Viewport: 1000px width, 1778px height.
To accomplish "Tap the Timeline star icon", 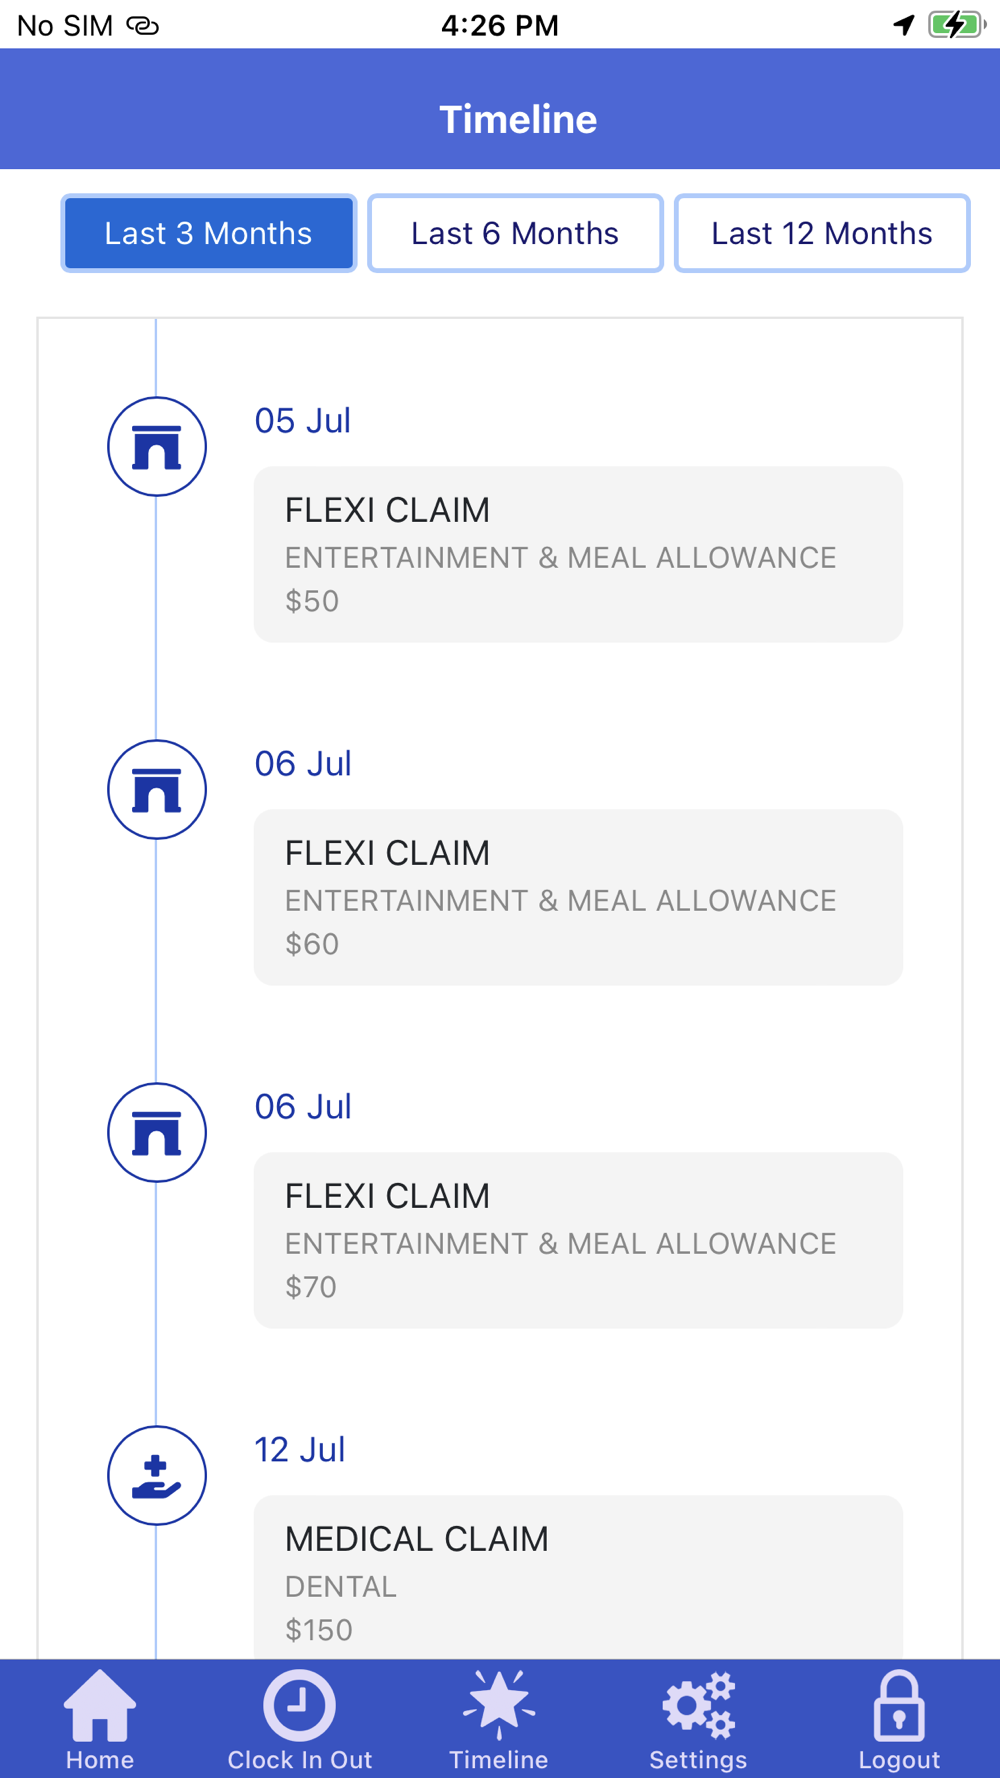I will click(x=498, y=1704).
